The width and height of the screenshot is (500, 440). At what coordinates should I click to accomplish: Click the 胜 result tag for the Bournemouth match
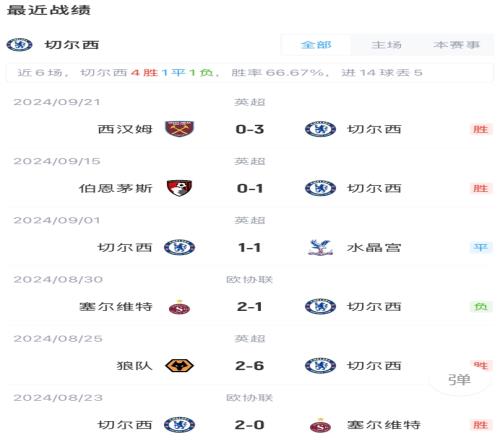(481, 188)
